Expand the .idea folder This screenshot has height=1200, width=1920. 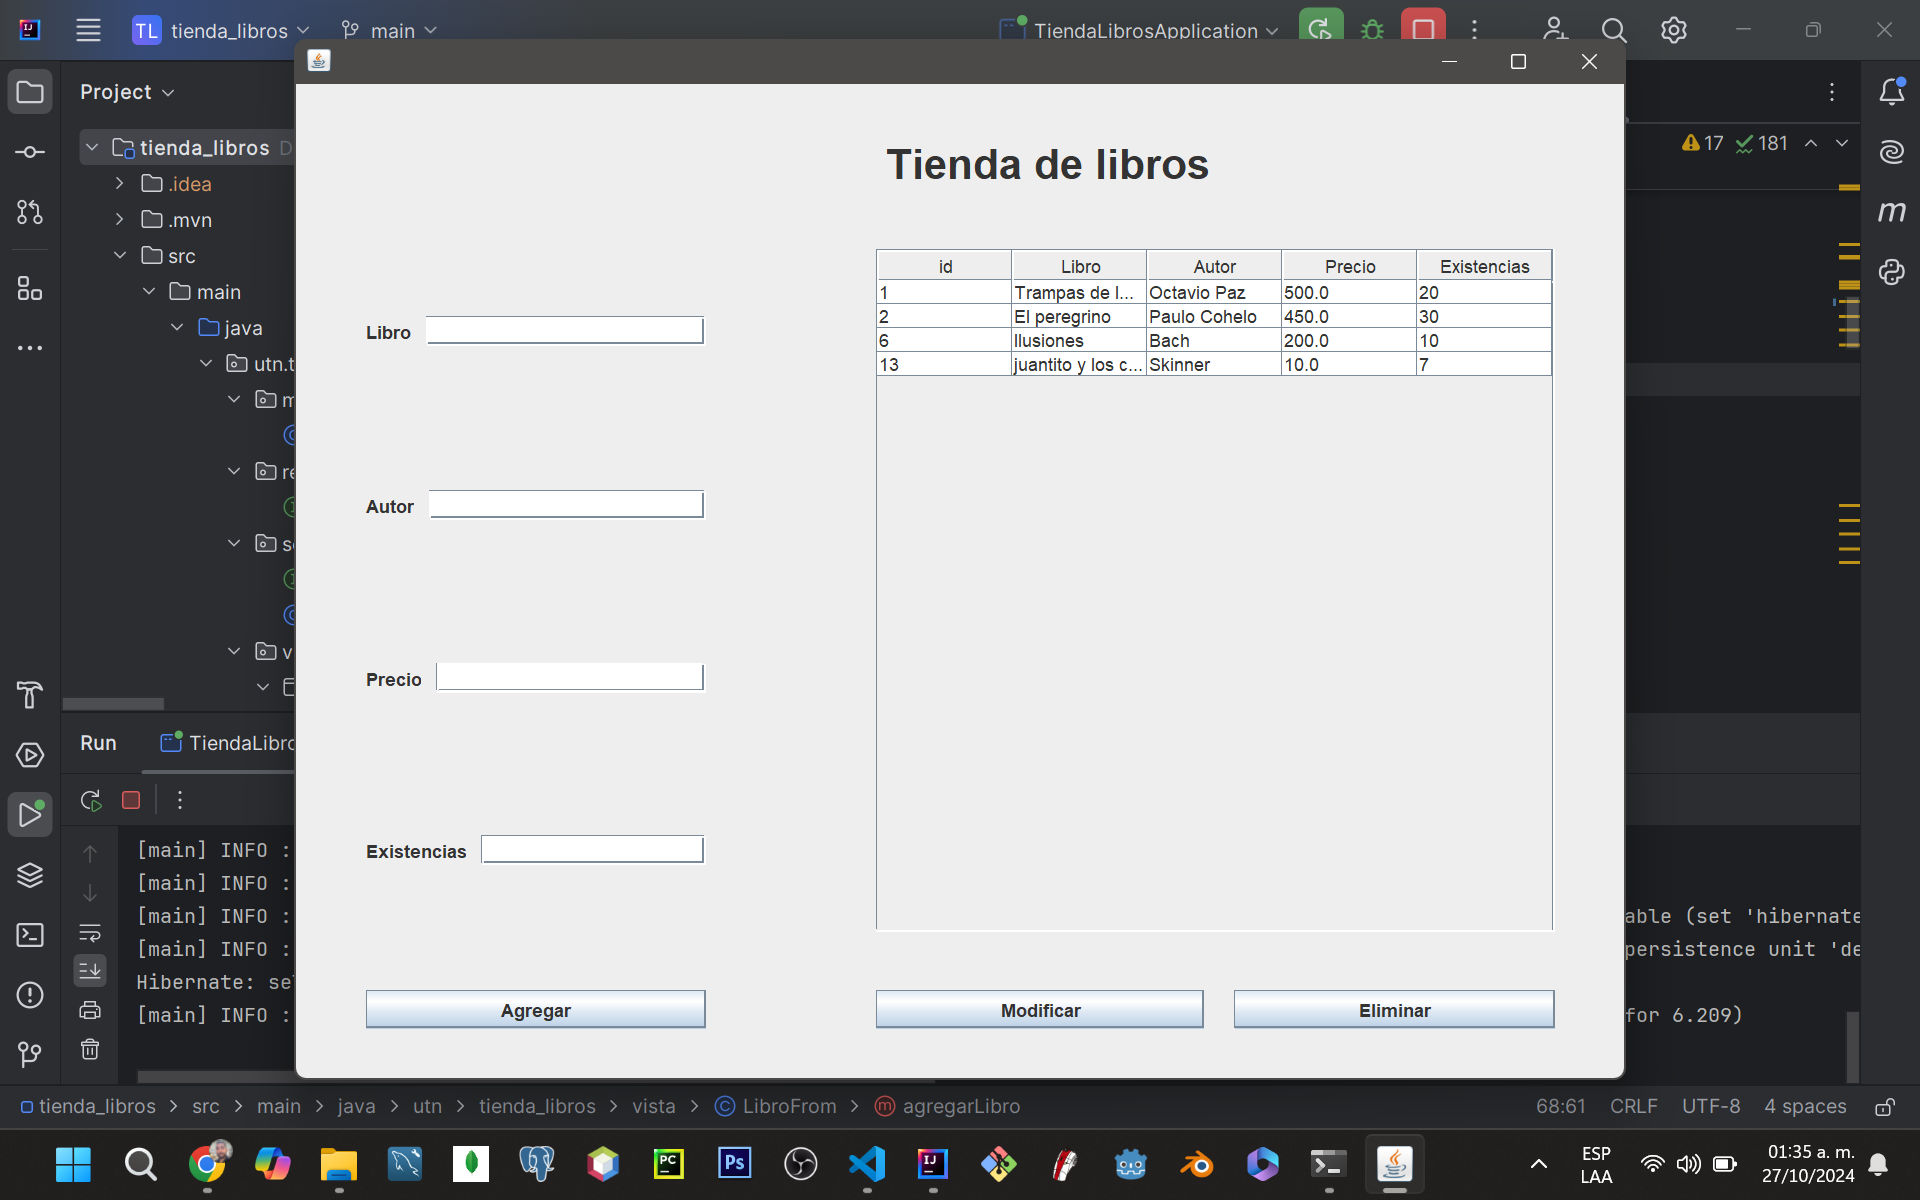pyautogui.click(x=120, y=184)
